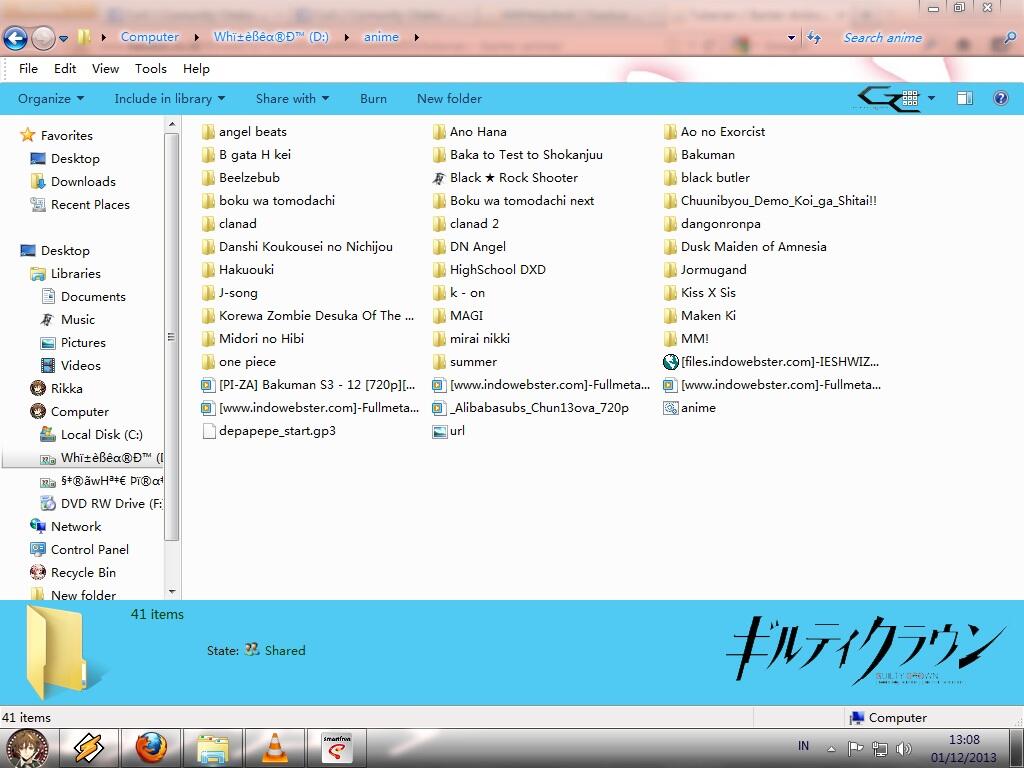Open Downloads in the Favorites list
This screenshot has height=768, width=1024.
(83, 182)
